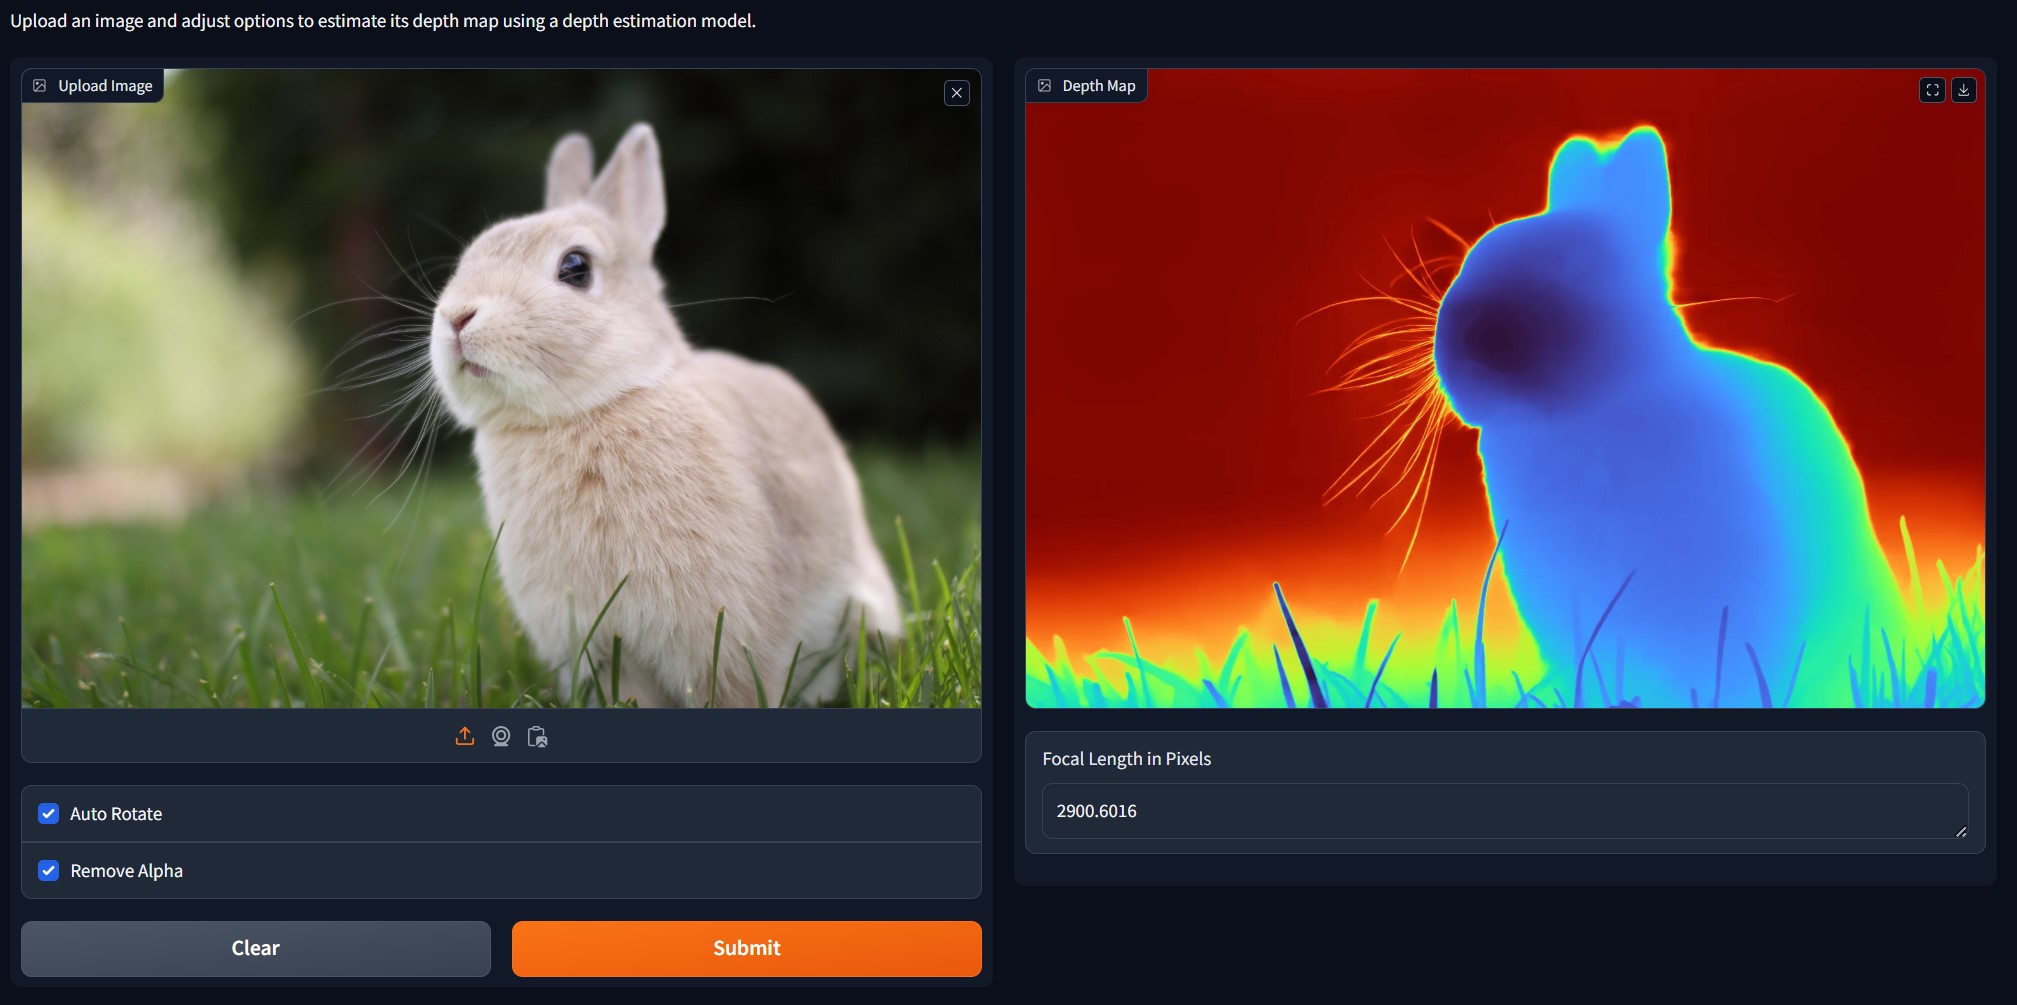Click the resize handle of the focal length textbox
This screenshot has width=2017, height=1005.
[x=1960, y=831]
